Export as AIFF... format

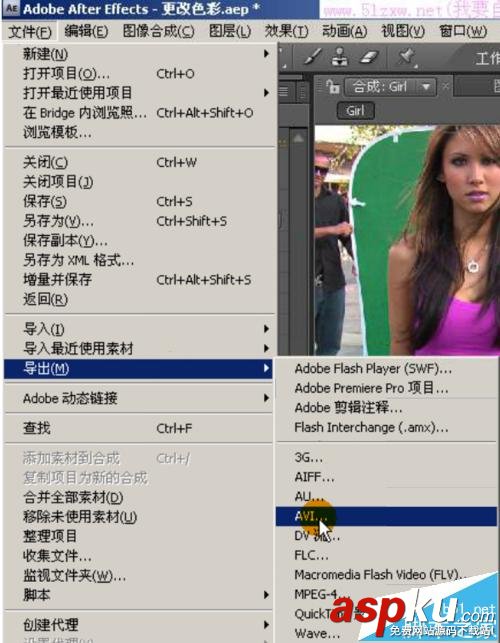386,477
